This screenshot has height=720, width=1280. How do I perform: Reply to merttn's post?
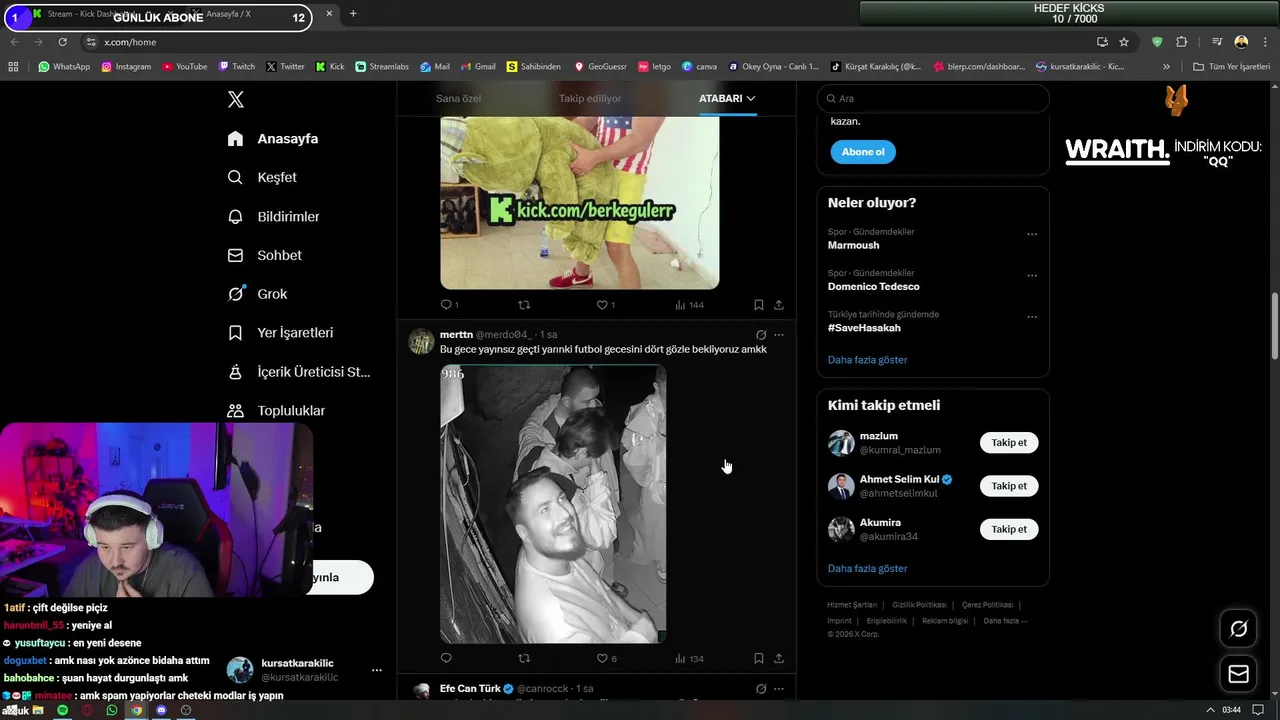coord(446,658)
